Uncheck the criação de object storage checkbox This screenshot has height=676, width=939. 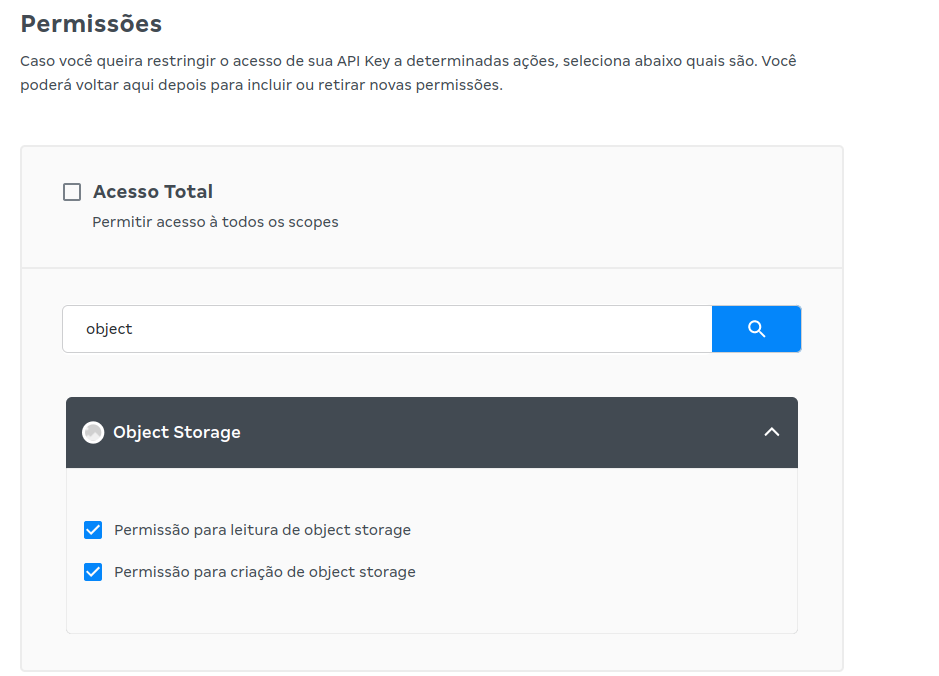tap(93, 572)
